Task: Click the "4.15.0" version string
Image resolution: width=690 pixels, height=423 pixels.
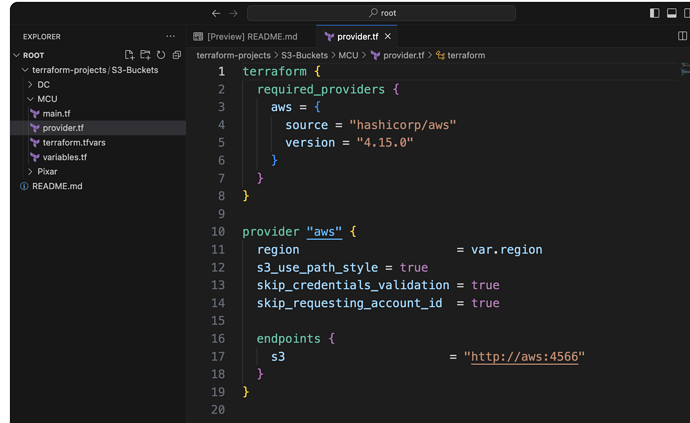Action: 385,143
